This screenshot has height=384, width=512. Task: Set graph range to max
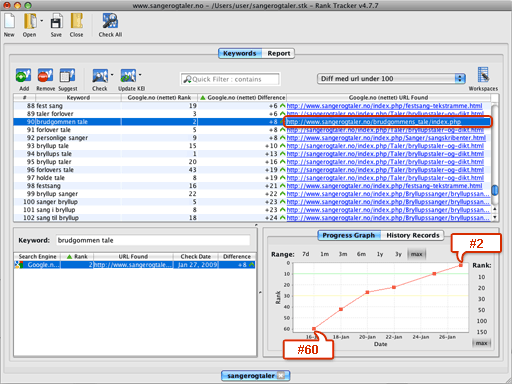(x=417, y=254)
